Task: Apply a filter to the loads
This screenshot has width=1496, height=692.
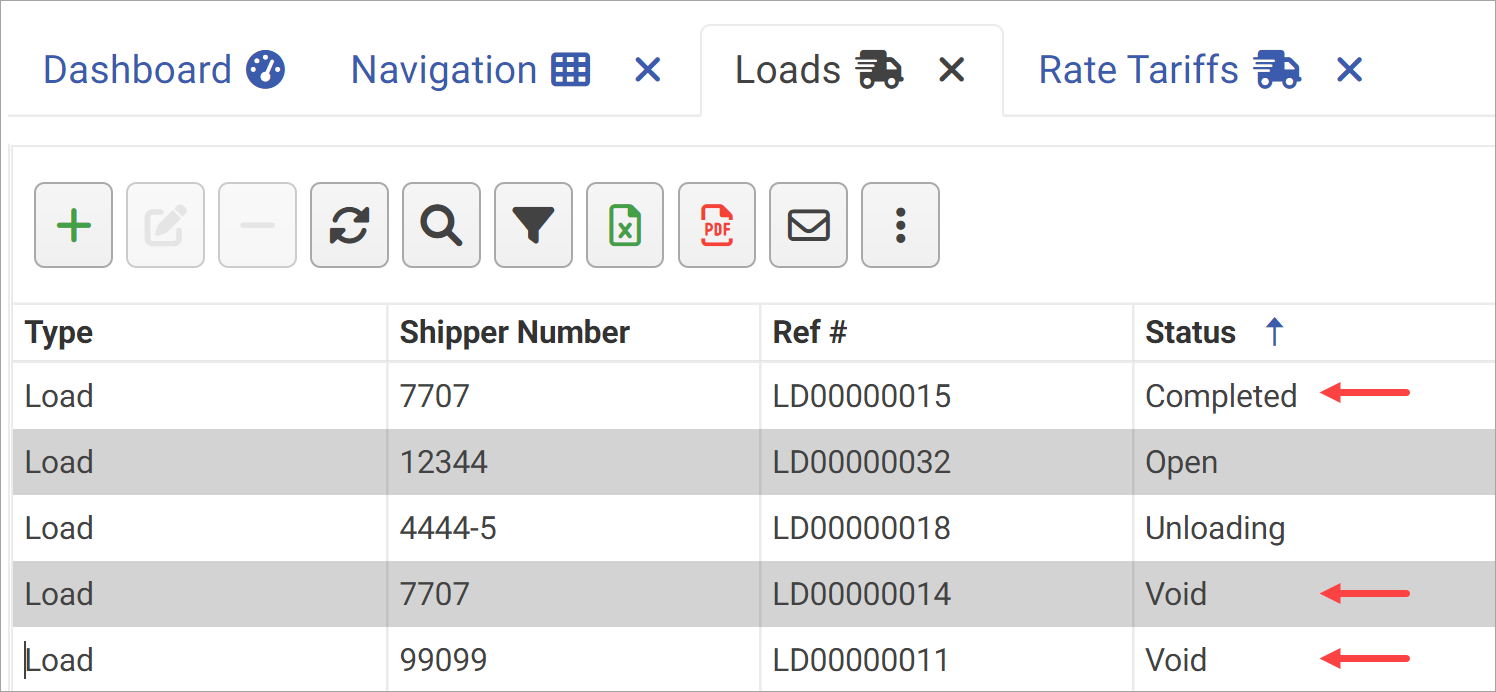Action: click(x=533, y=225)
